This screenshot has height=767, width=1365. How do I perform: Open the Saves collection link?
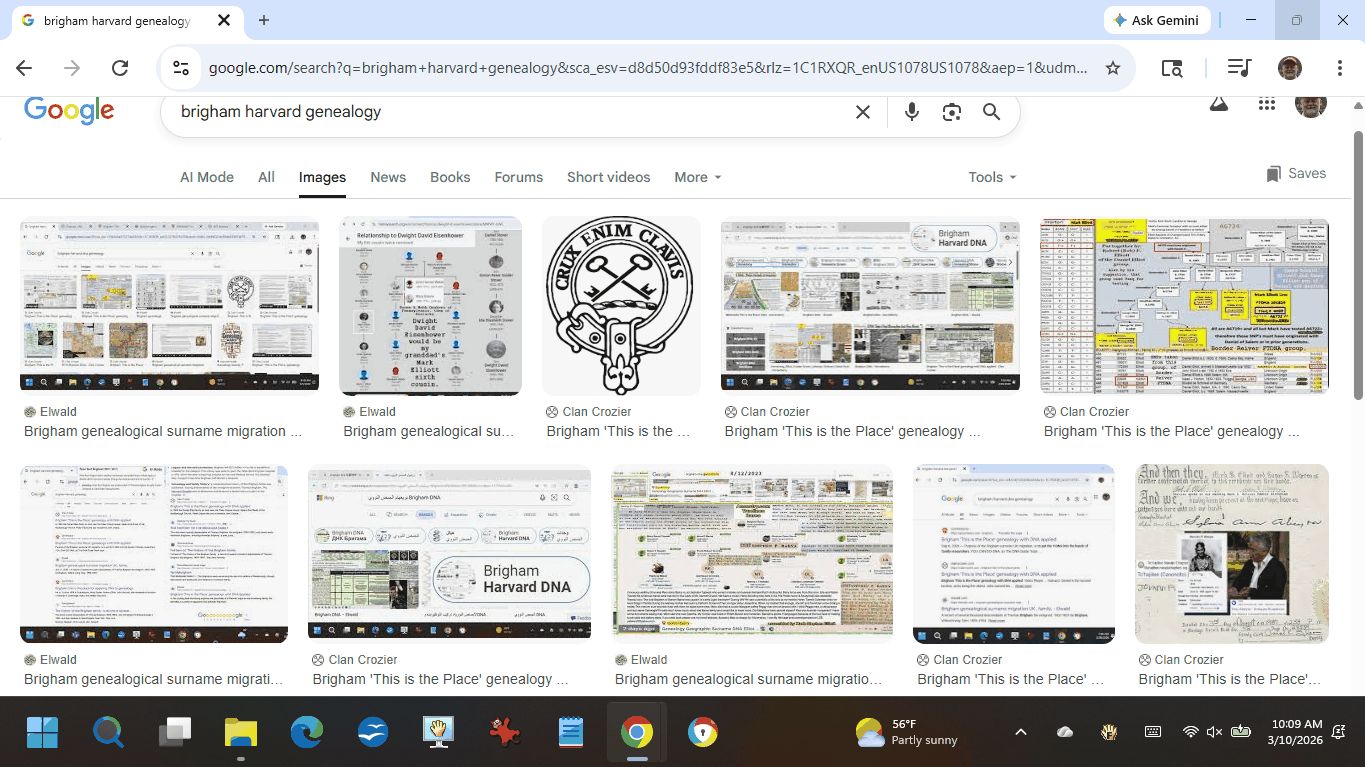[1296, 174]
